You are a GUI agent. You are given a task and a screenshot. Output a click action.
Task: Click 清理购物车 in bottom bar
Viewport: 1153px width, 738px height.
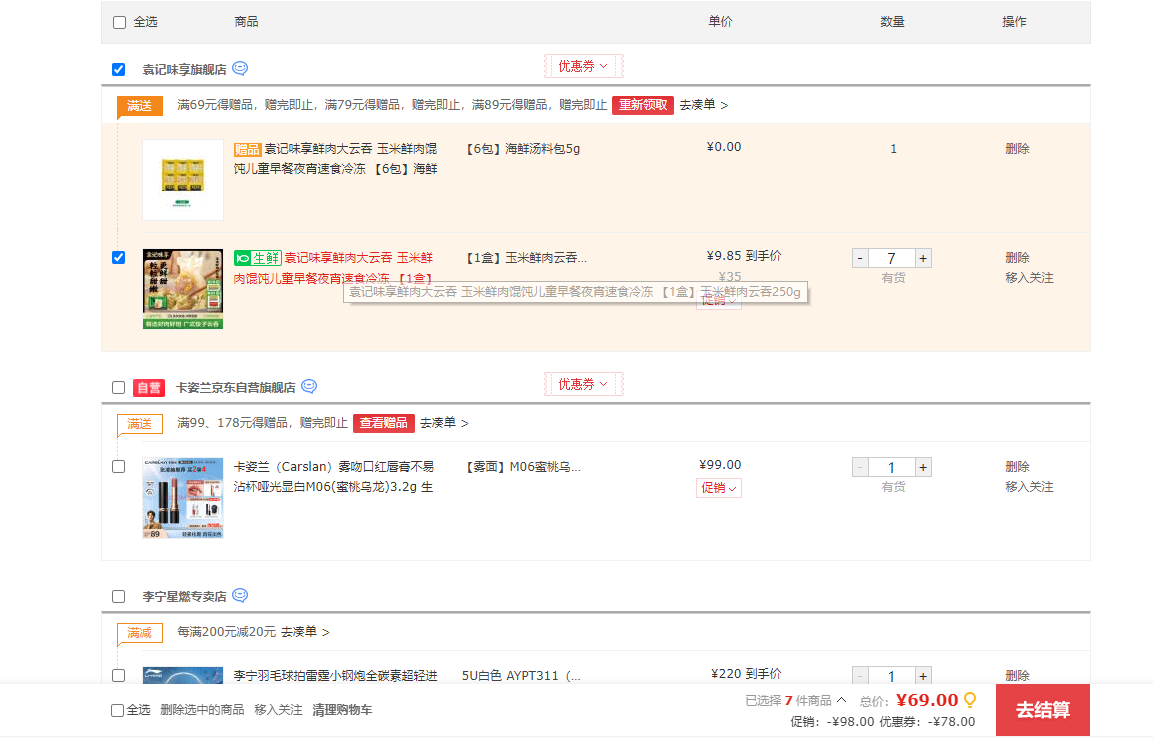click(x=342, y=709)
